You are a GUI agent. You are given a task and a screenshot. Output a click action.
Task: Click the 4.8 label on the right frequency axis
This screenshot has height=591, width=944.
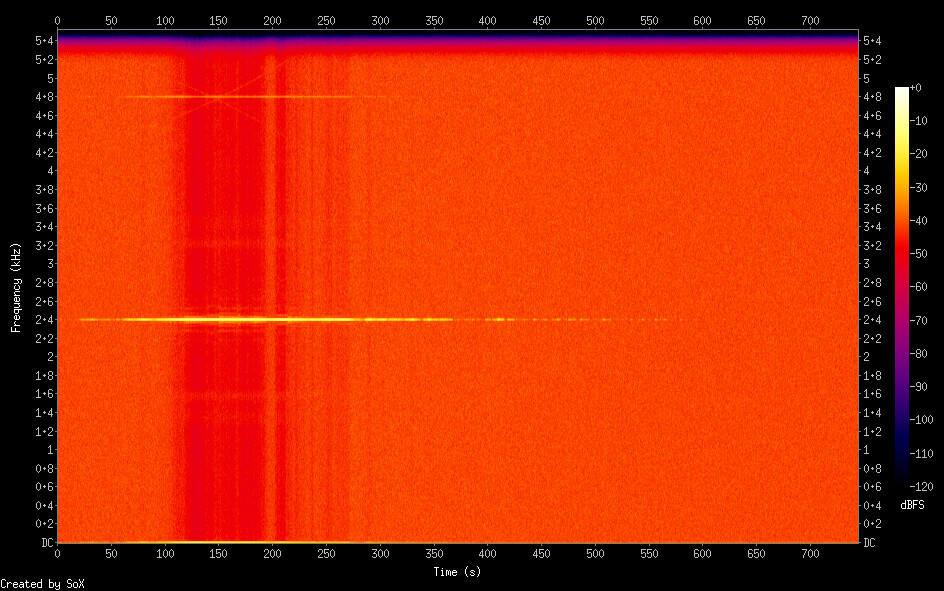click(873, 97)
